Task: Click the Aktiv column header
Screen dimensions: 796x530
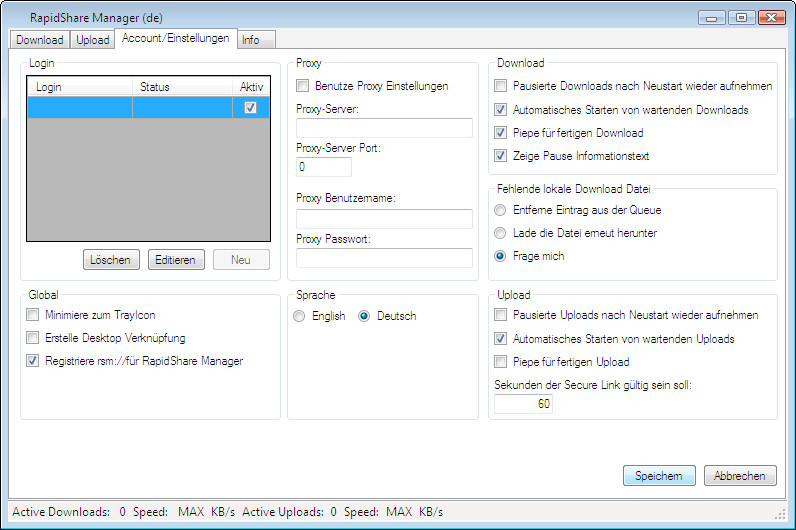Action: tap(251, 87)
